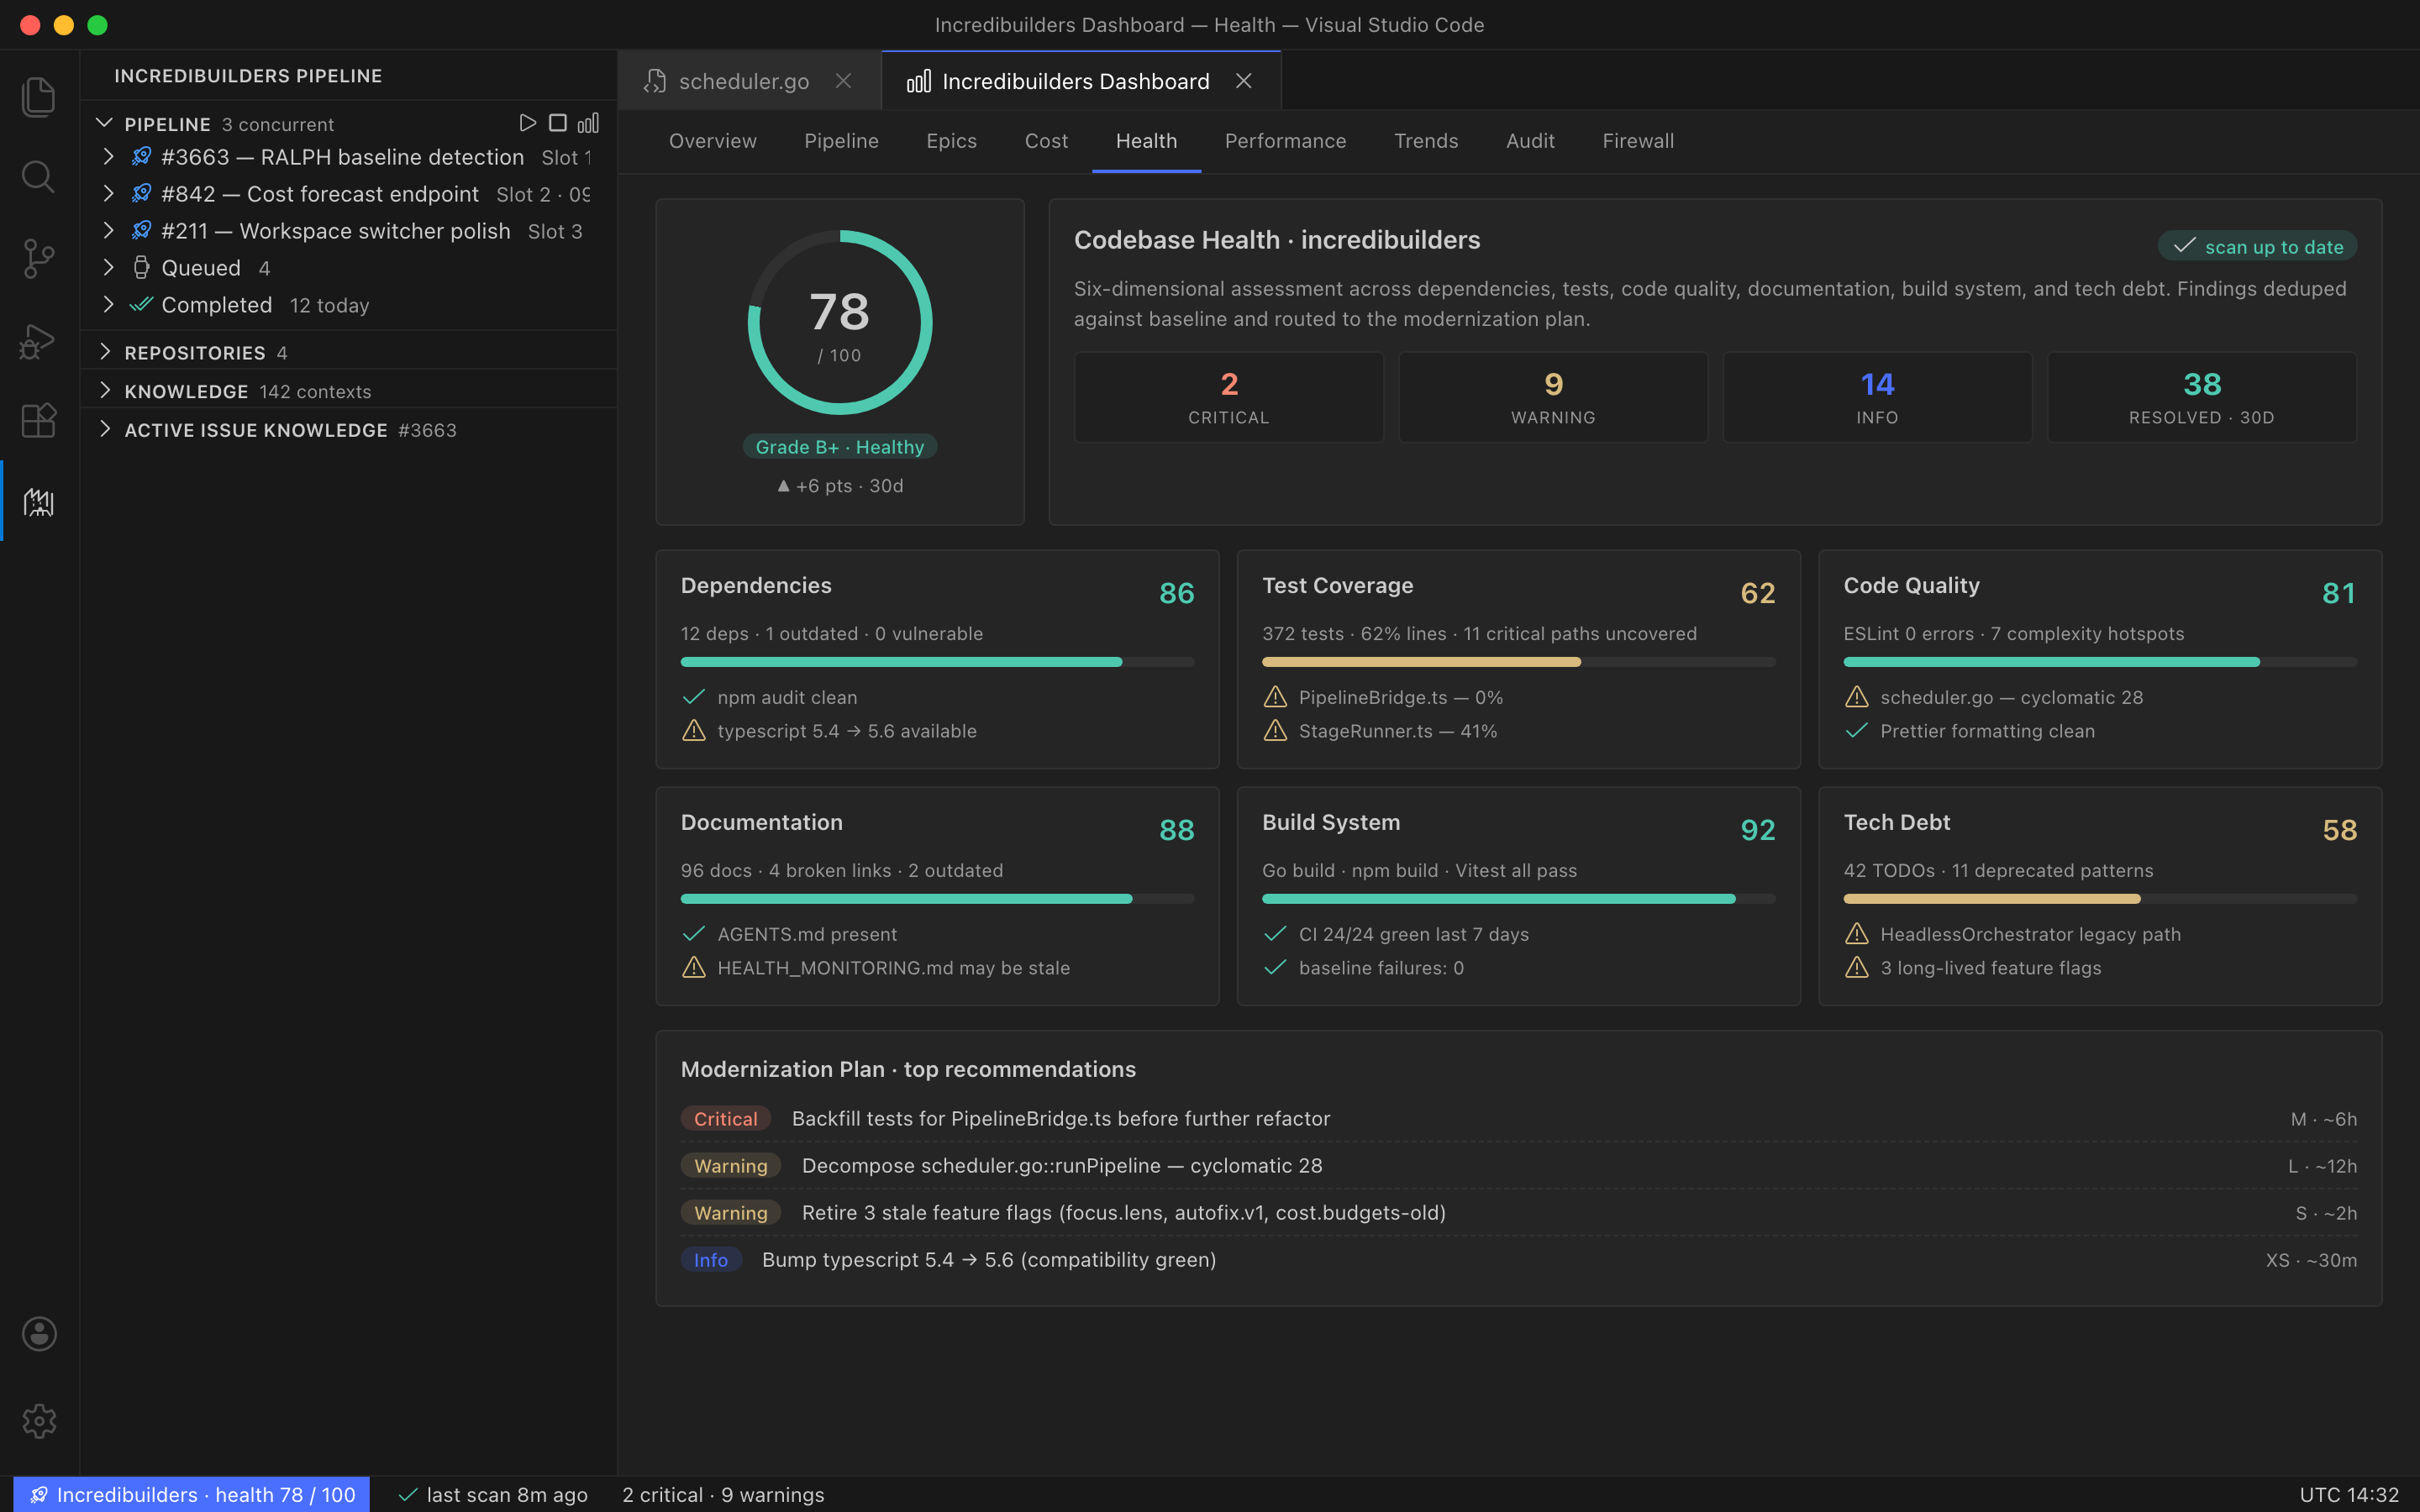Click the INFO count card
This screenshot has height=1512, width=2420.
click(x=1877, y=397)
